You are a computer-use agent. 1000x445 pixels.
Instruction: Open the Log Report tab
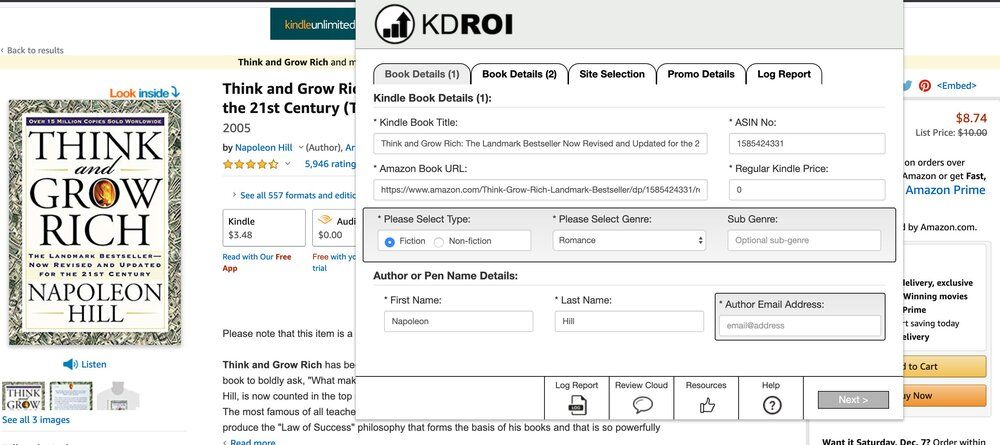(x=784, y=74)
